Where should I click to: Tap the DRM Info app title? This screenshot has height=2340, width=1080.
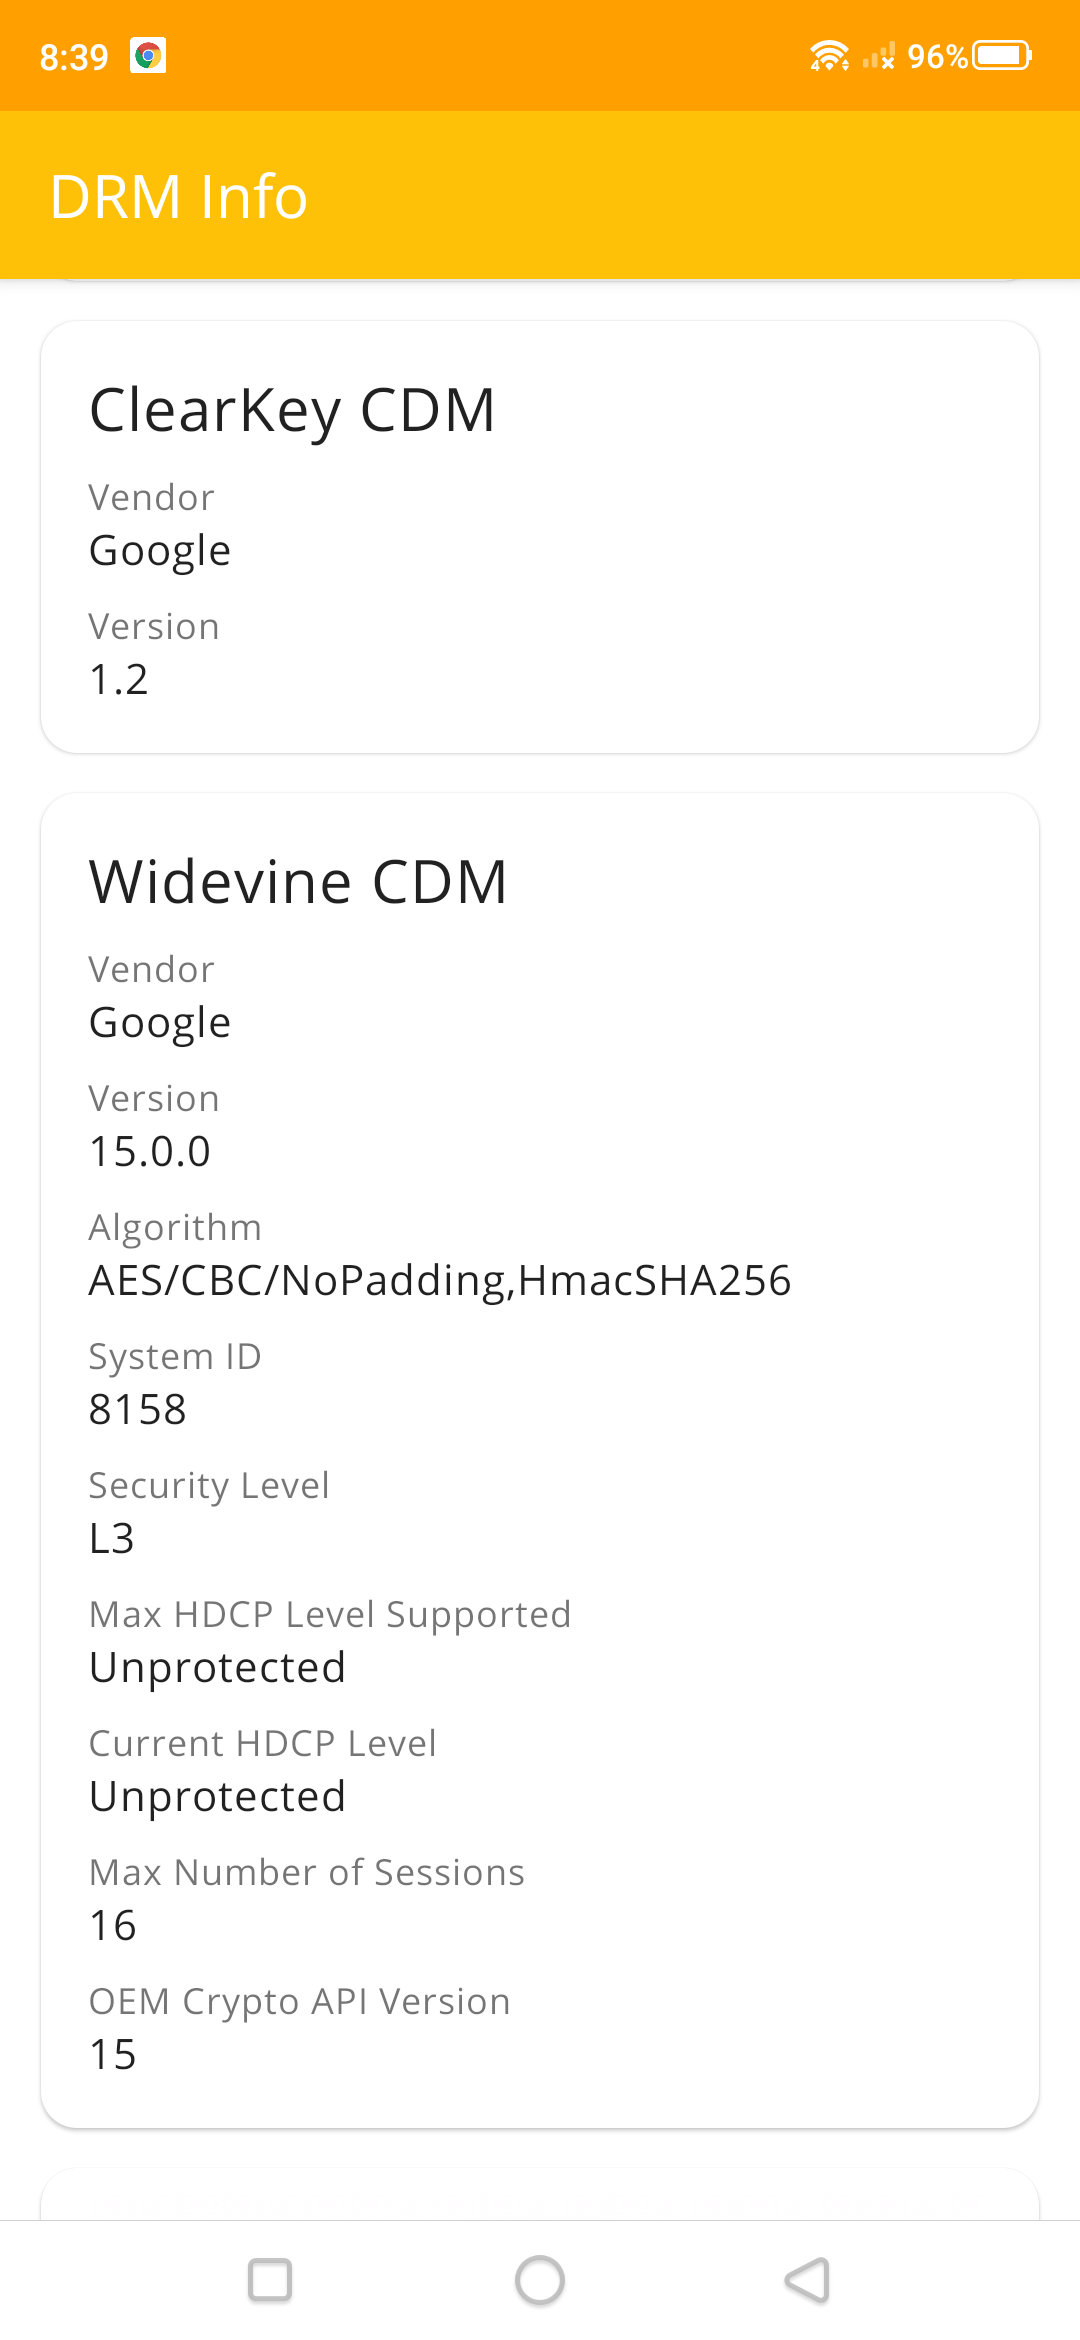pyautogui.click(x=178, y=196)
